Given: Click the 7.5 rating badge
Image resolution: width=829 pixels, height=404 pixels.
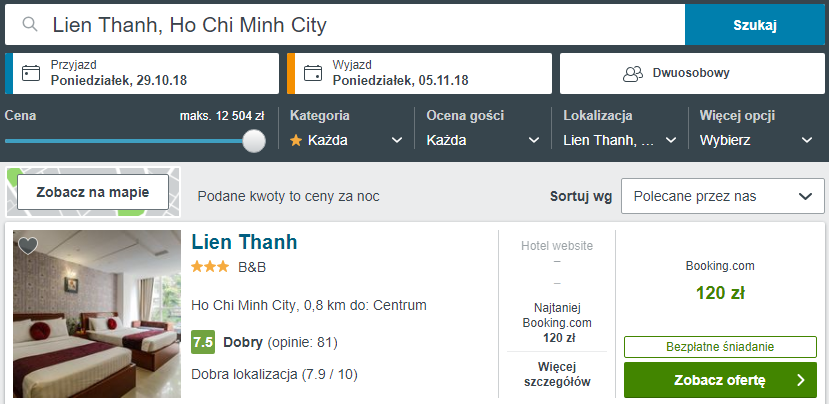Looking at the screenshot, I should tap(203, 342).
